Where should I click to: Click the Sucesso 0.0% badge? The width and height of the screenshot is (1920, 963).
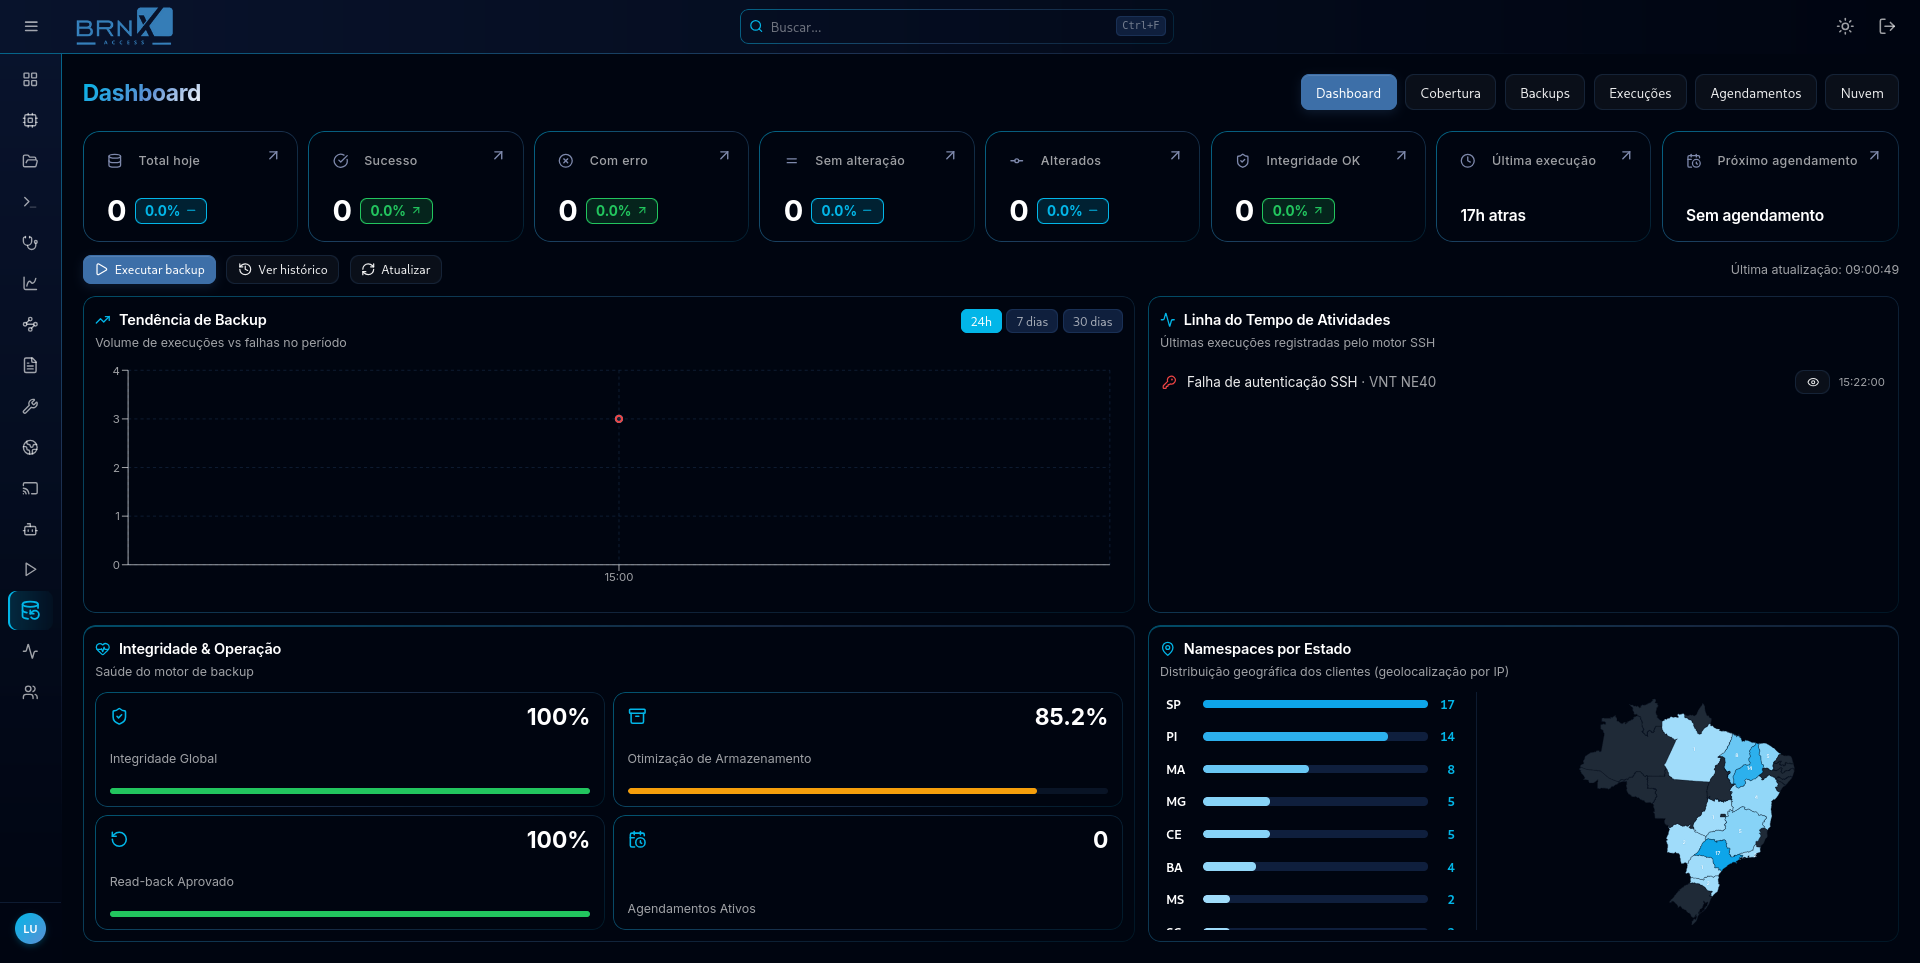(x=396, y=211)
